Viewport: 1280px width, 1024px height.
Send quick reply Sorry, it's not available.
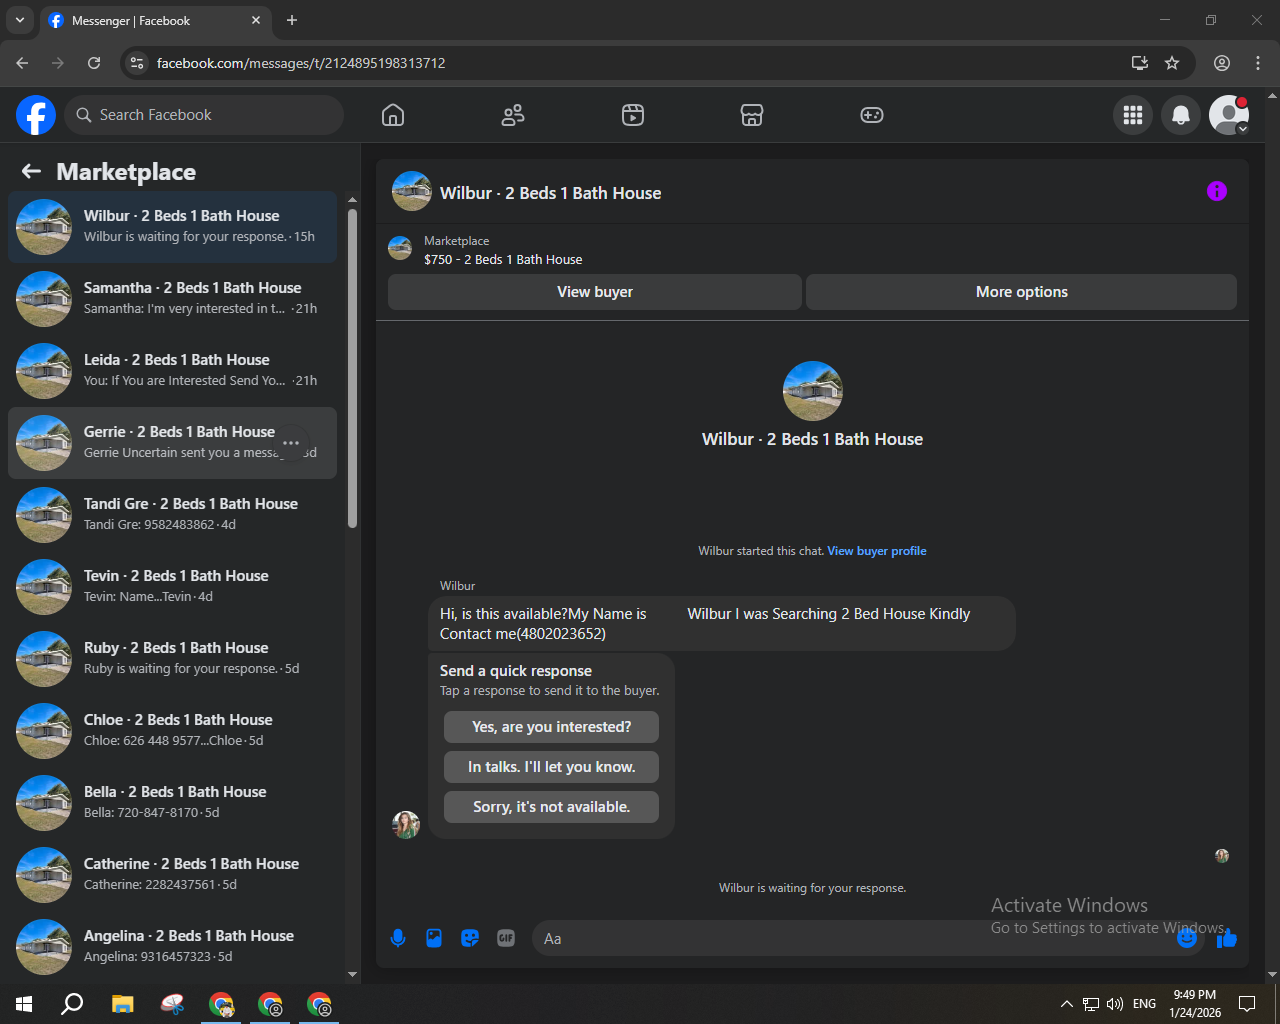(552, 807)
